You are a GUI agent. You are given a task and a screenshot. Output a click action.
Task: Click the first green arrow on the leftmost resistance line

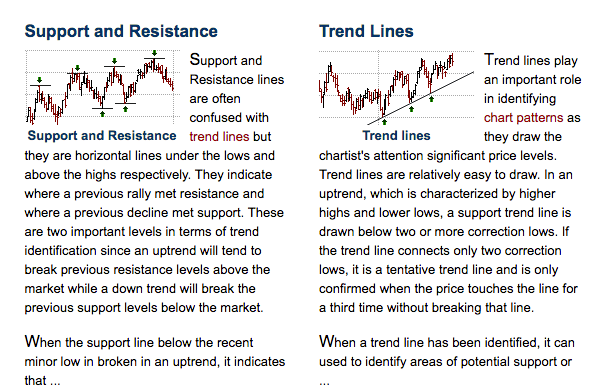coord(39,80)
